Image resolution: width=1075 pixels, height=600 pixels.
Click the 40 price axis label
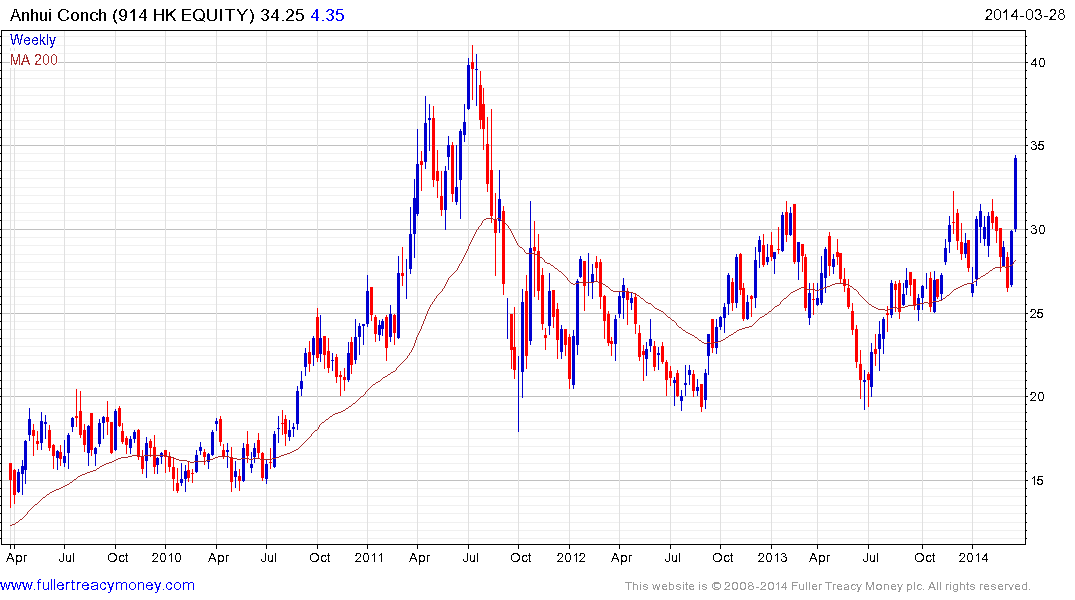coord(1038,63)
